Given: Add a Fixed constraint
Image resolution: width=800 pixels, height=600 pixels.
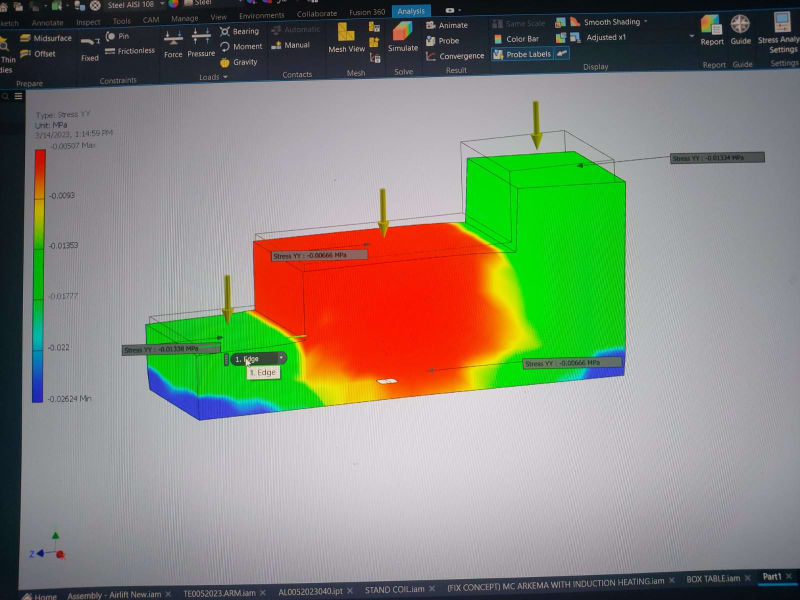Looking at the screenshot, I should coord(90,49).
